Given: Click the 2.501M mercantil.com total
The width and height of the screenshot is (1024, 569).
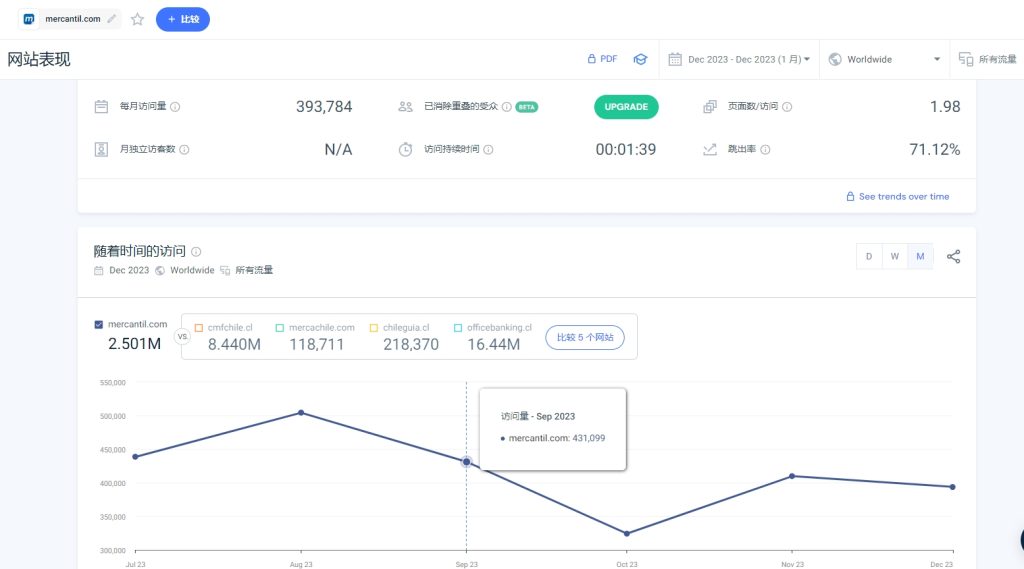Looking at the screenshot, I should [135, 344].
